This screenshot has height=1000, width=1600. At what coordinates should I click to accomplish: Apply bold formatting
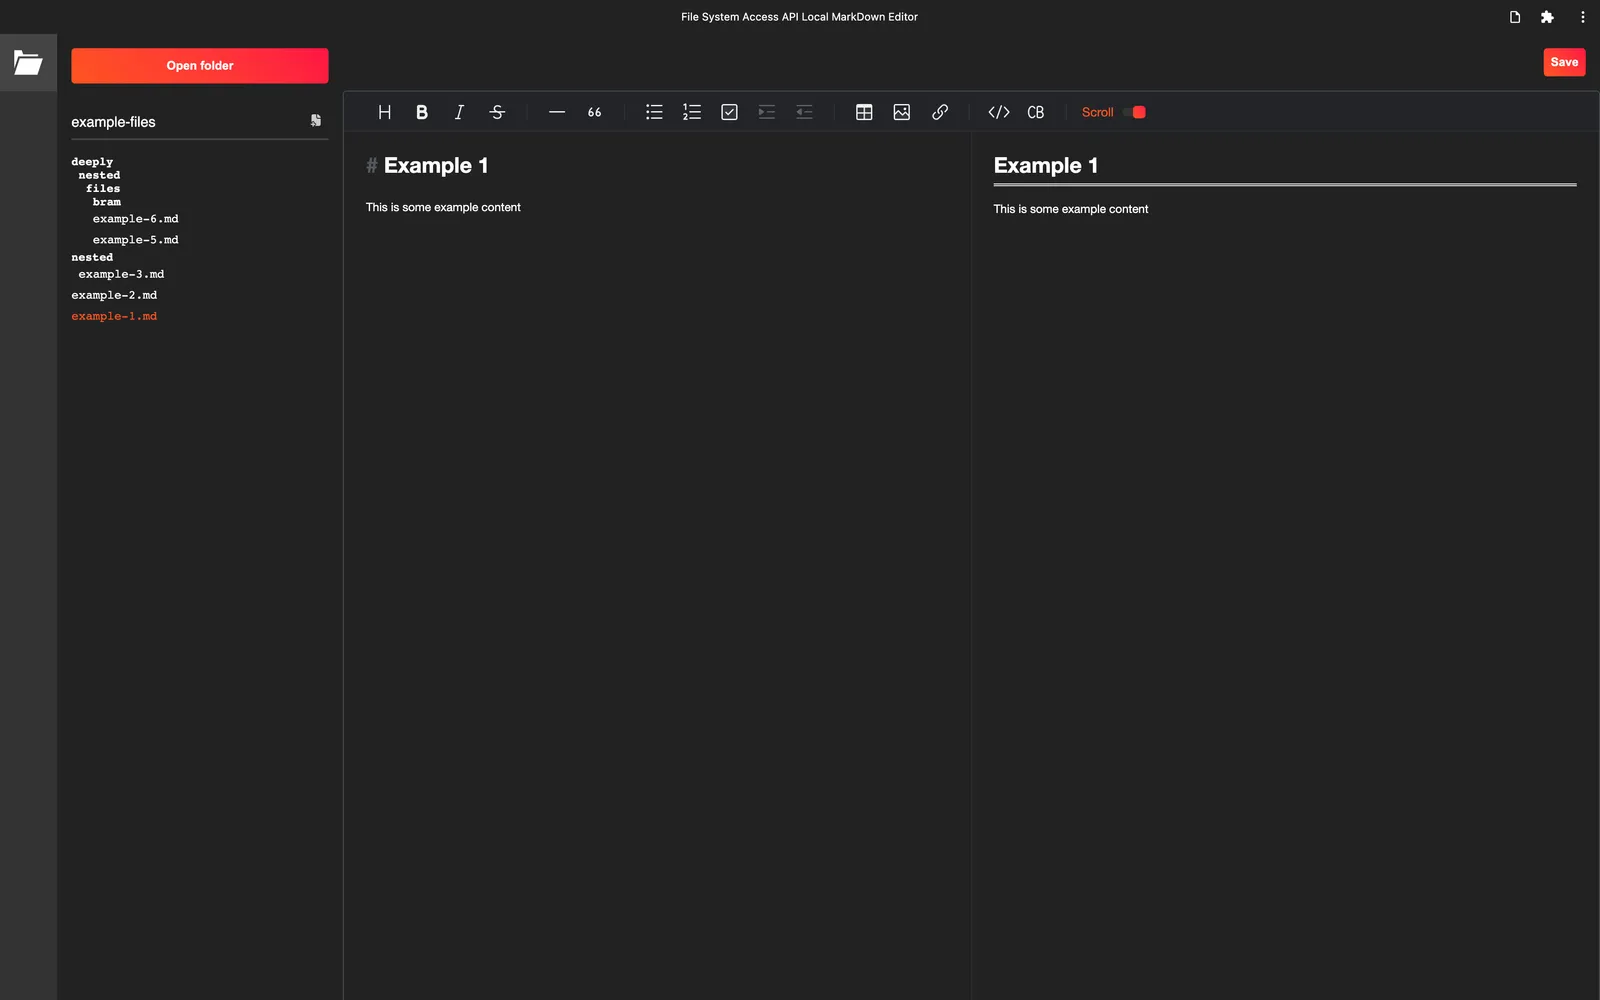421,112
